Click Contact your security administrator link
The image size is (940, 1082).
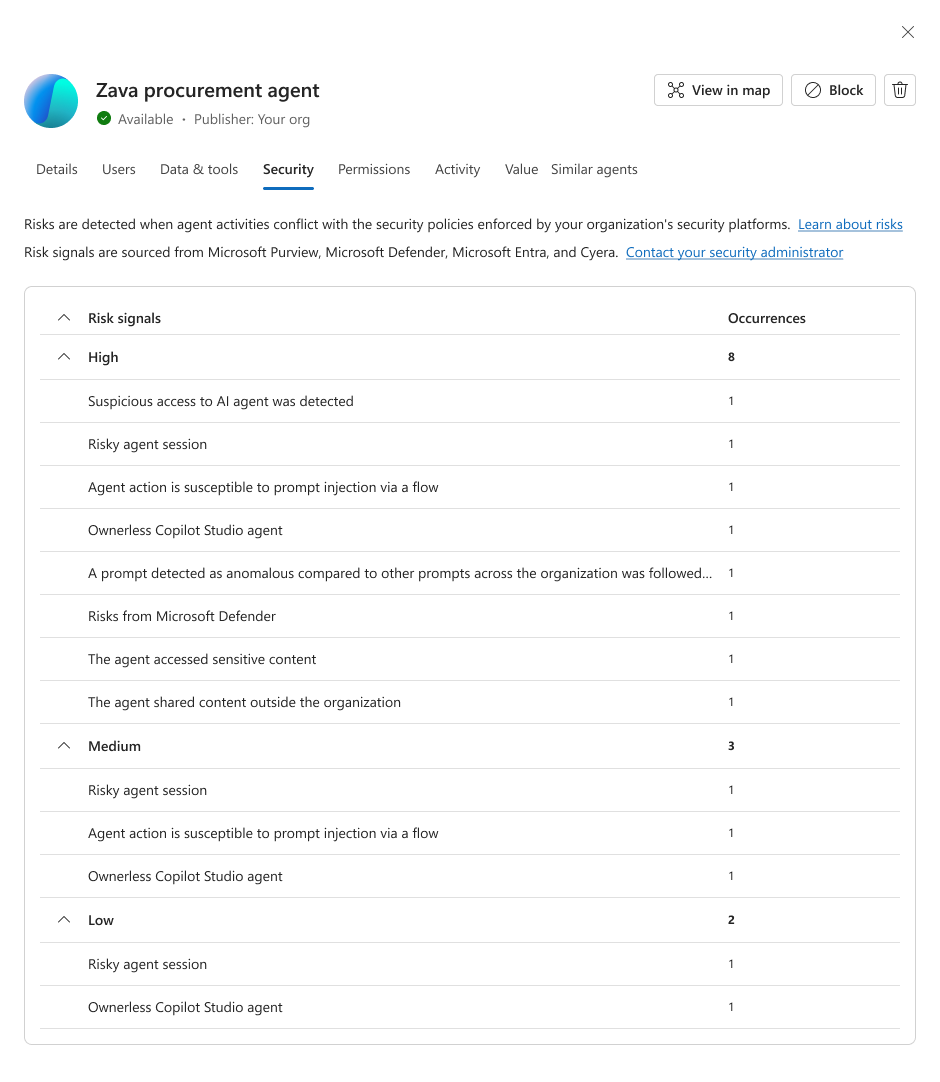point(734,253)
